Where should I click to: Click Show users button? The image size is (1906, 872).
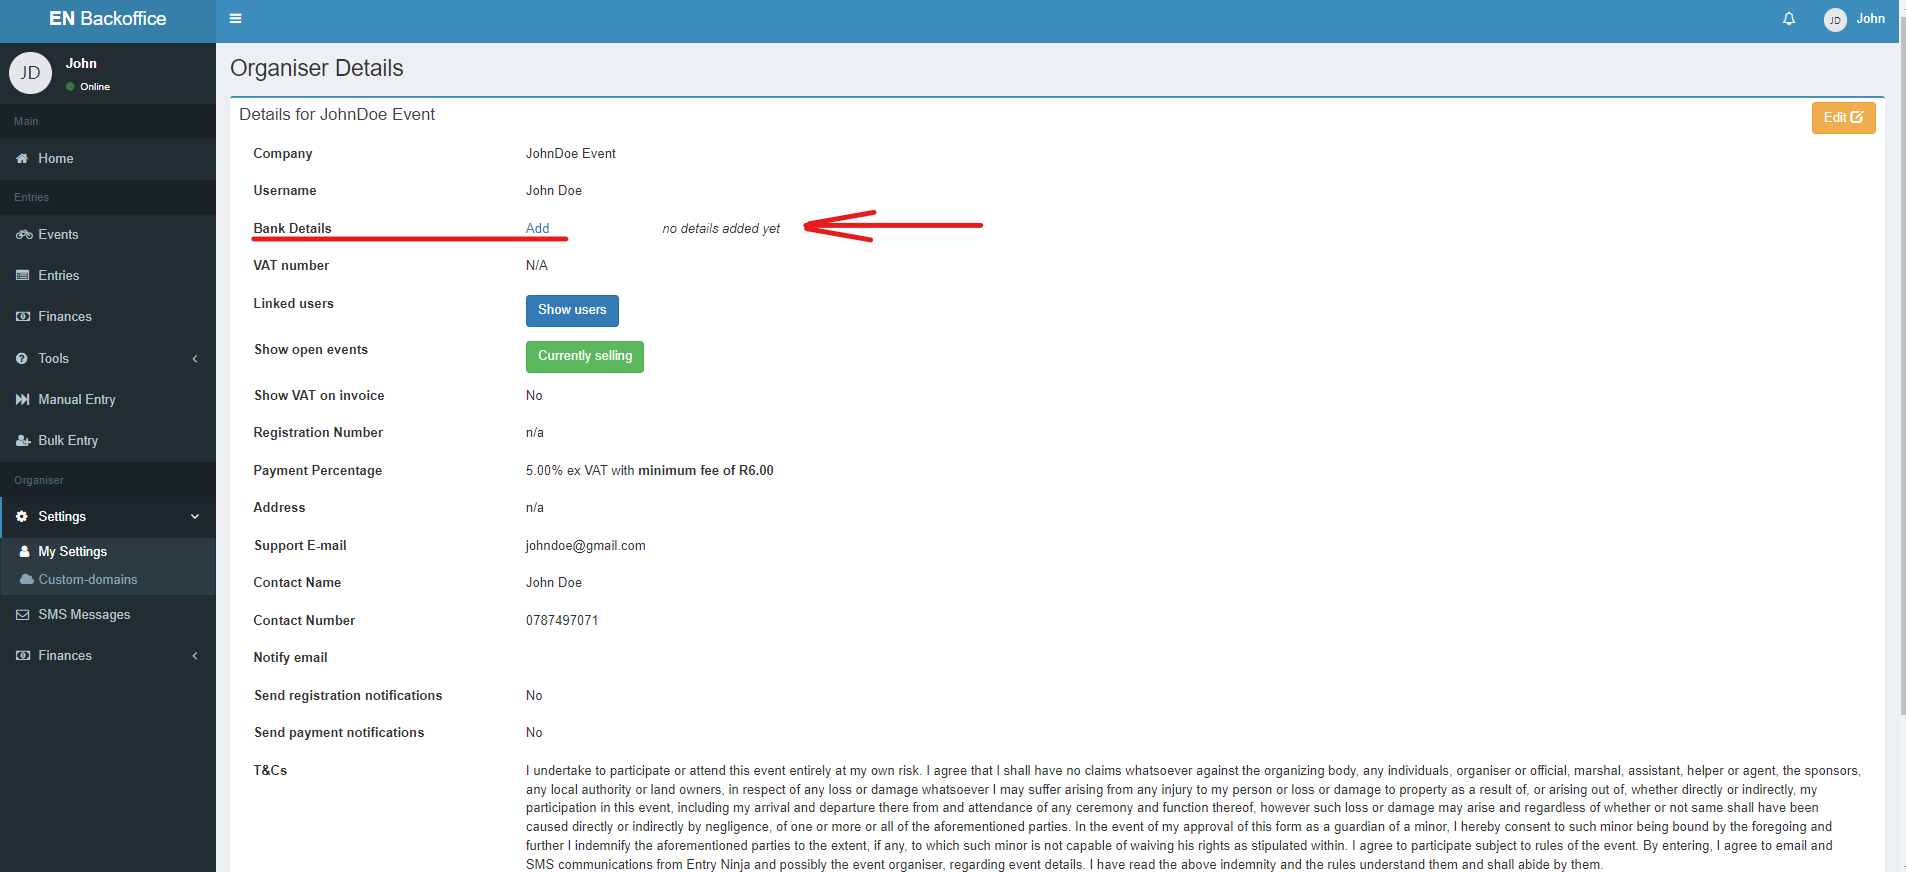(572, 310)
